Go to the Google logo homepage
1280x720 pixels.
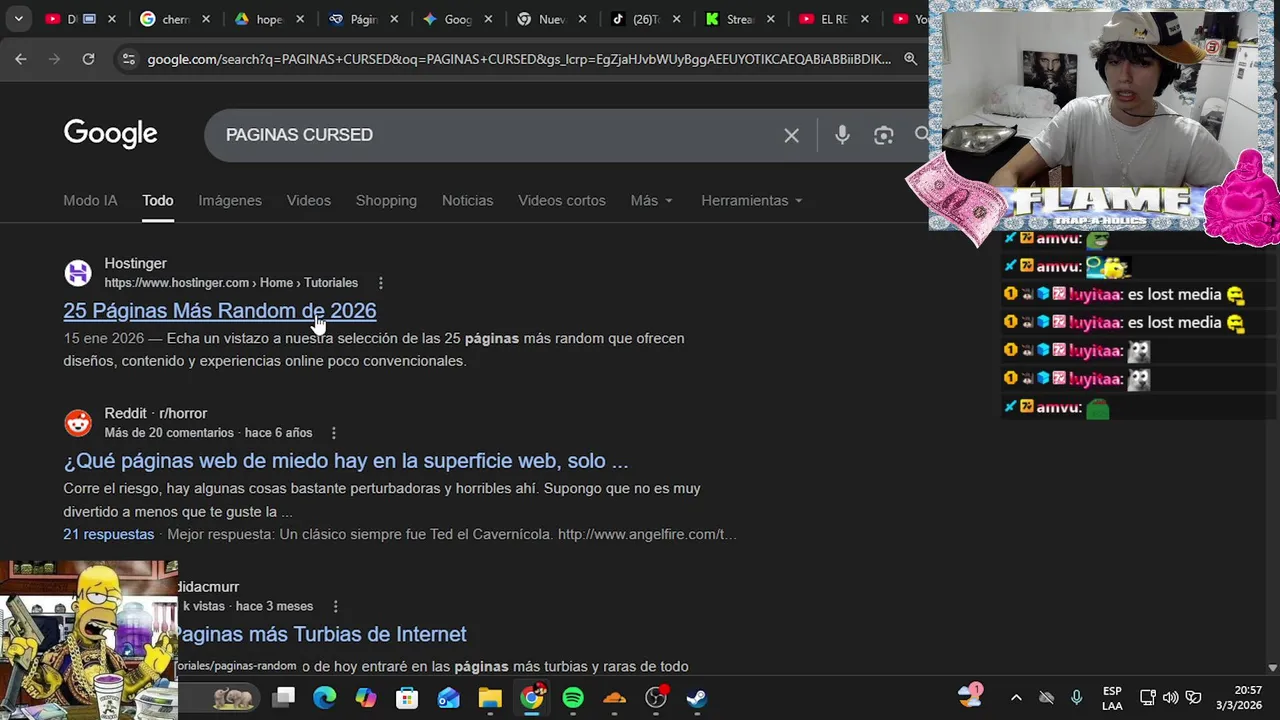(110, 134)
